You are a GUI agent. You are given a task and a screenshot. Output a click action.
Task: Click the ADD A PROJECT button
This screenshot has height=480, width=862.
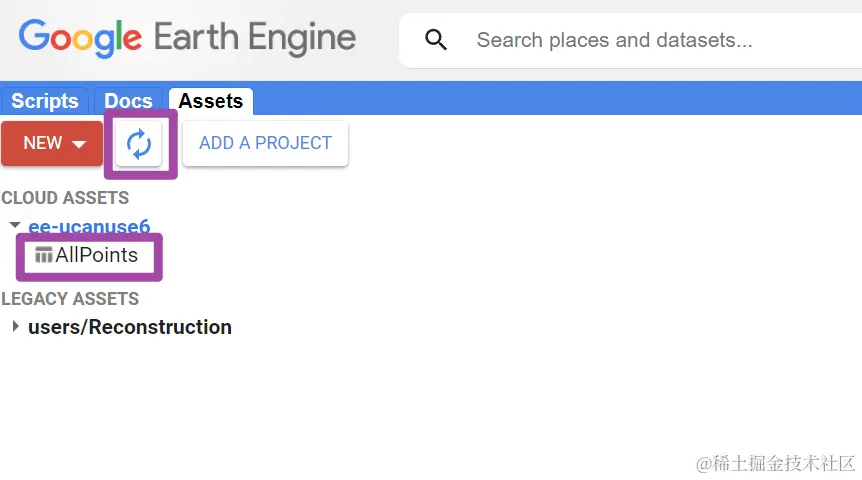pyautogui.click(x=266, y=144)
